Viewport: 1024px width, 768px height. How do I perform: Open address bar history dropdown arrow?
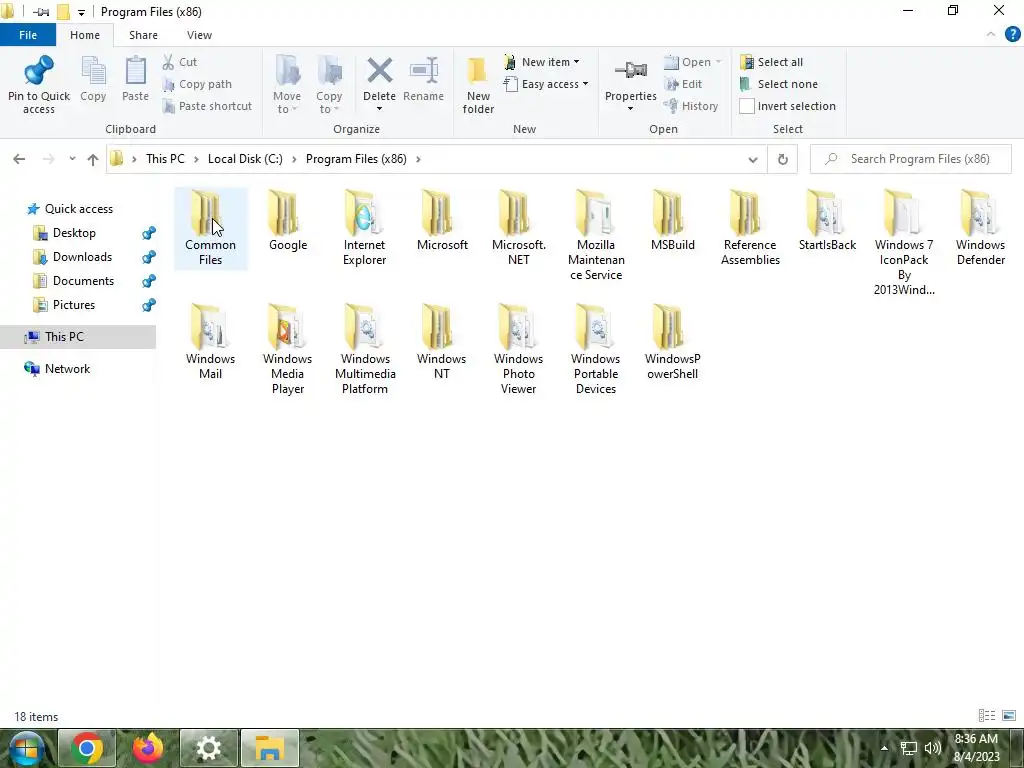click(752, 159)
